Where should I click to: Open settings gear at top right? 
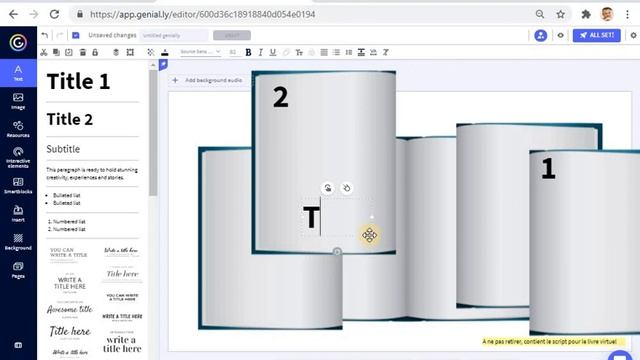[x=633, y=36]
